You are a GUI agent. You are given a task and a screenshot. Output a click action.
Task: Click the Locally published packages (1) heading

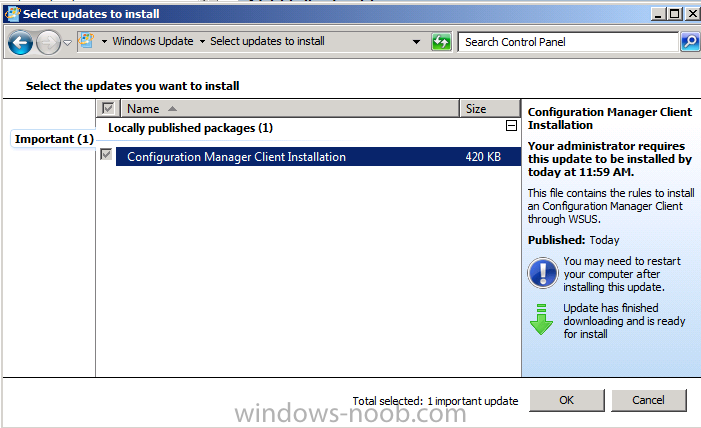click(x=190, y=128)
